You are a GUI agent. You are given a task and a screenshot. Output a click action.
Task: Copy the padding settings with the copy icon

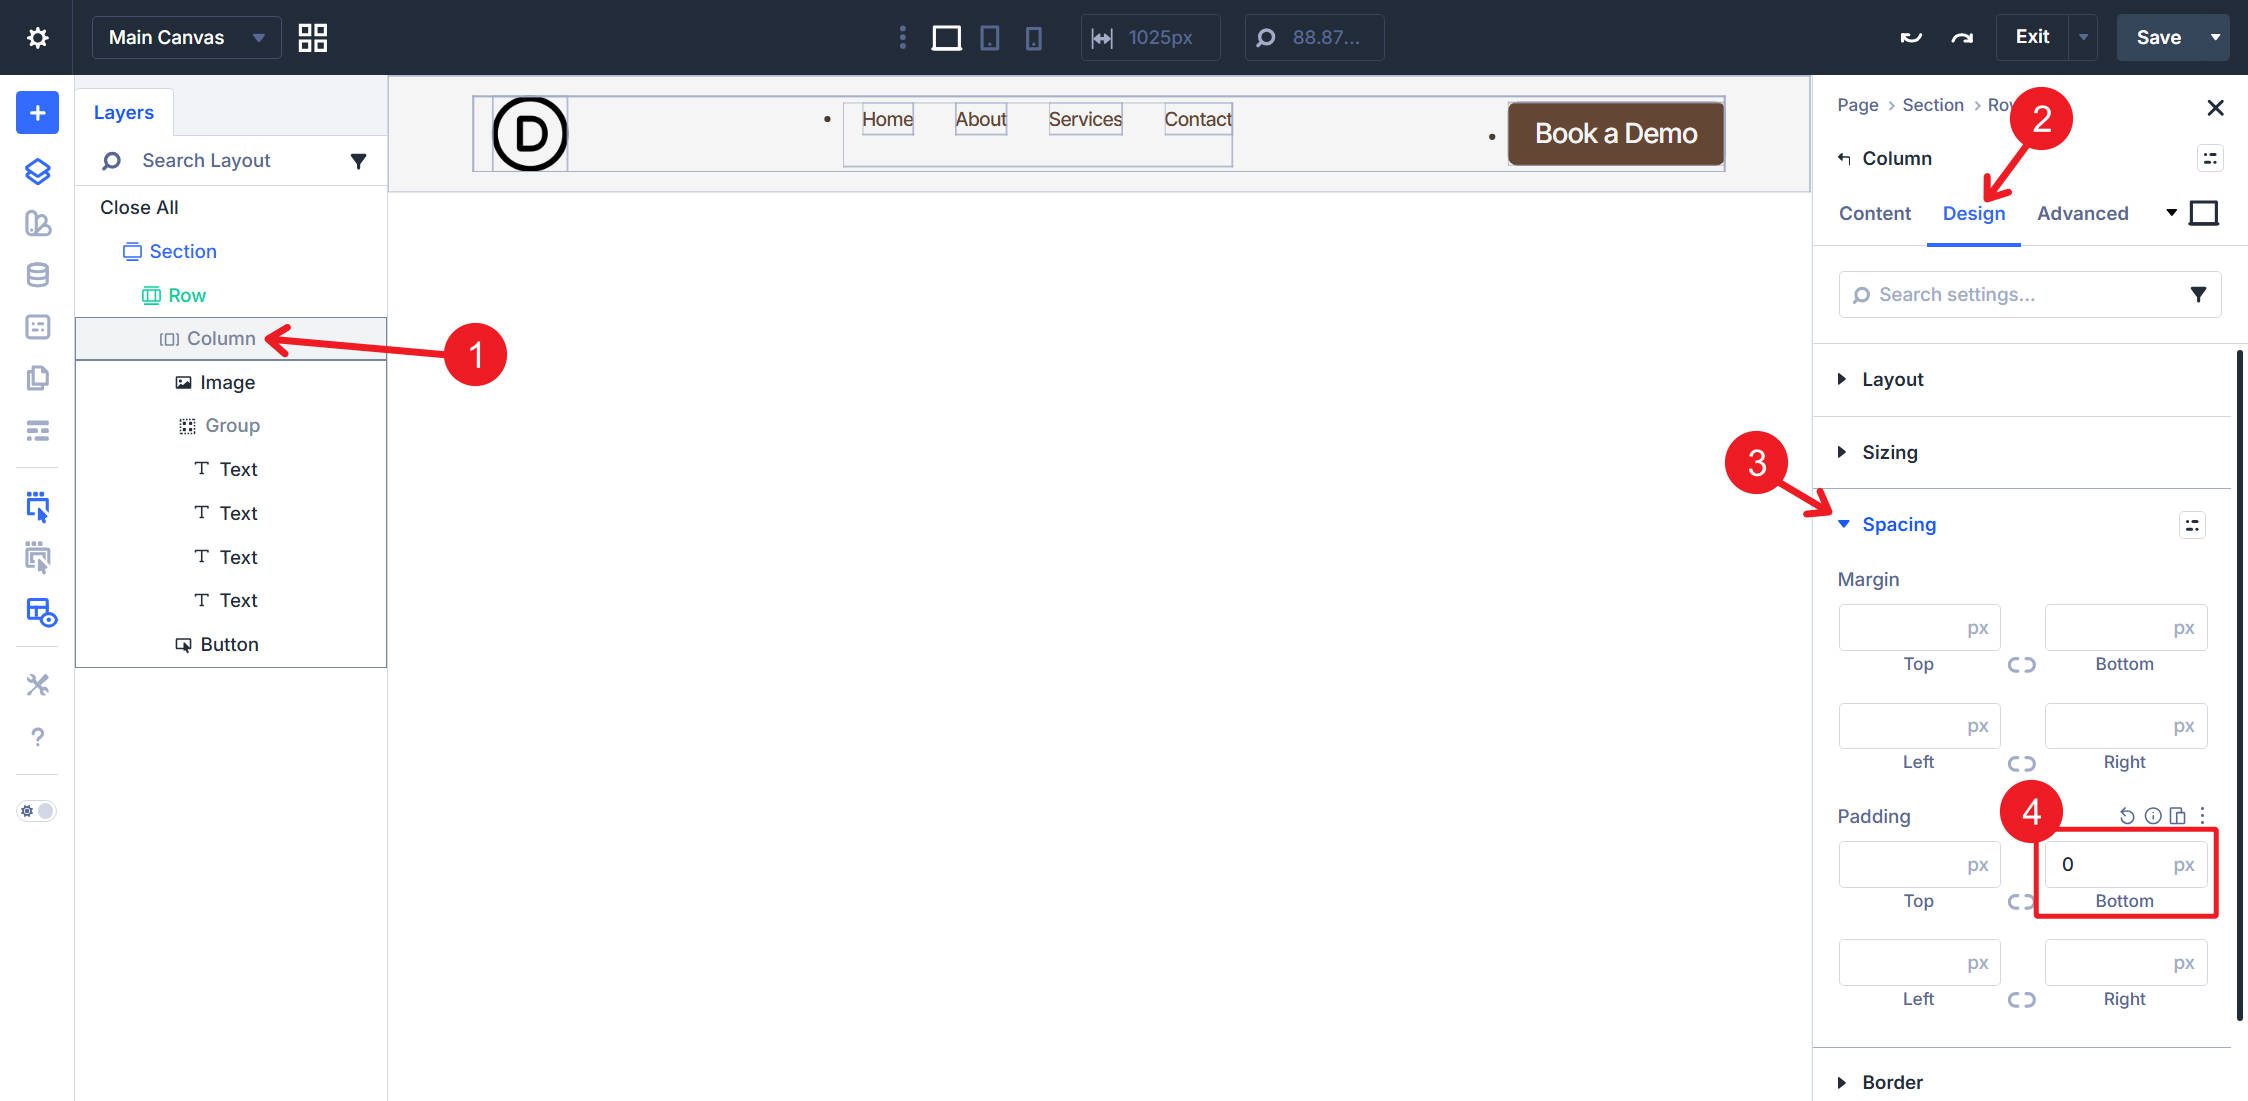[x=2177, y=815]
